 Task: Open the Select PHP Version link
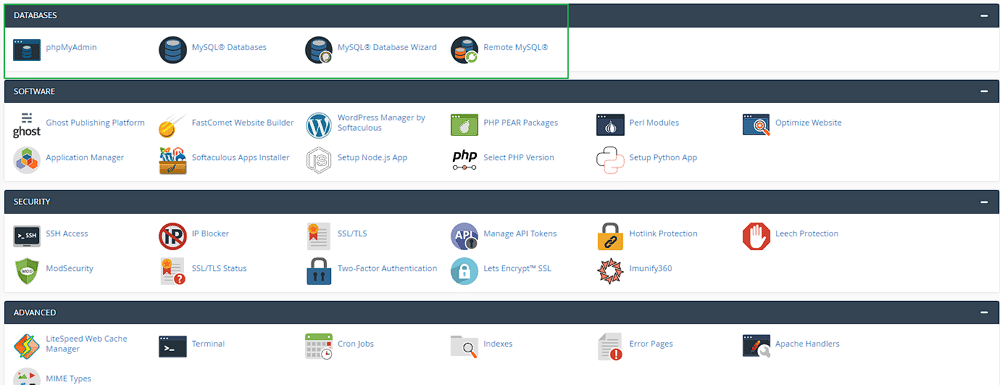click(x=518, y=157)
